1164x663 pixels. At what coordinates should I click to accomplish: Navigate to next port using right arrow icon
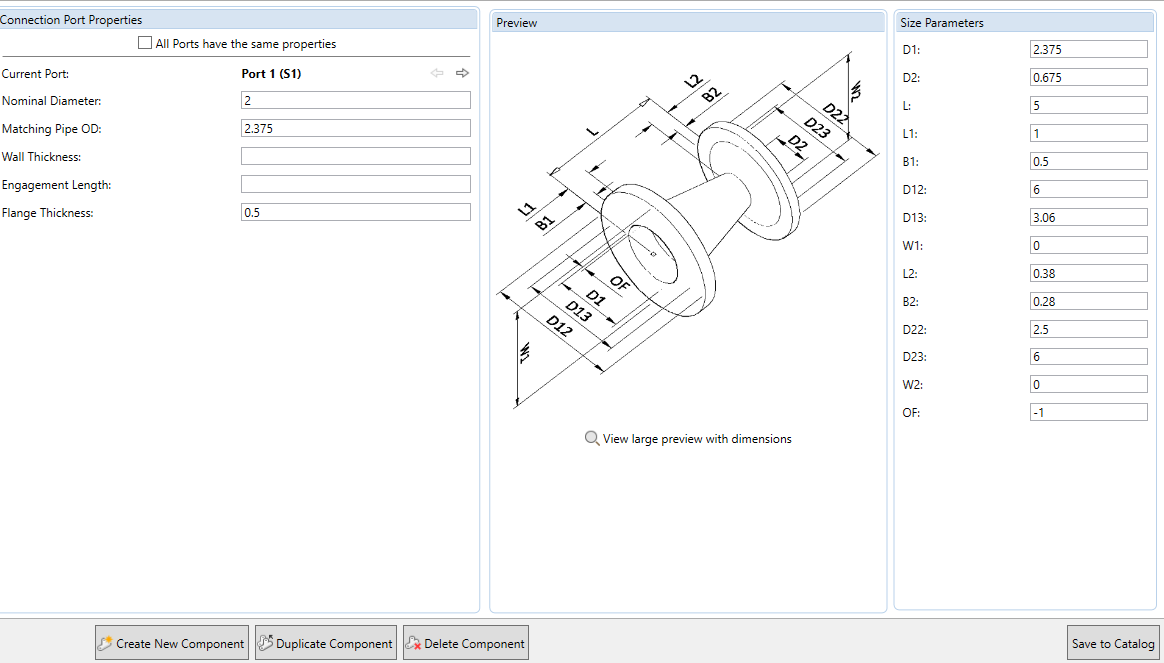[461, 72]
